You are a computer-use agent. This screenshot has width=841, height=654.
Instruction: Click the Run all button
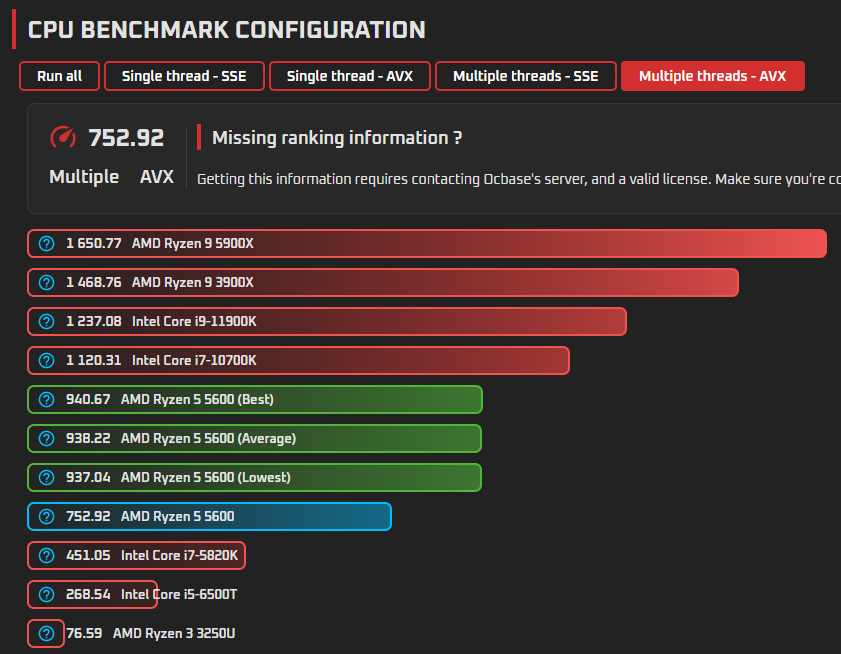point(59,76)
